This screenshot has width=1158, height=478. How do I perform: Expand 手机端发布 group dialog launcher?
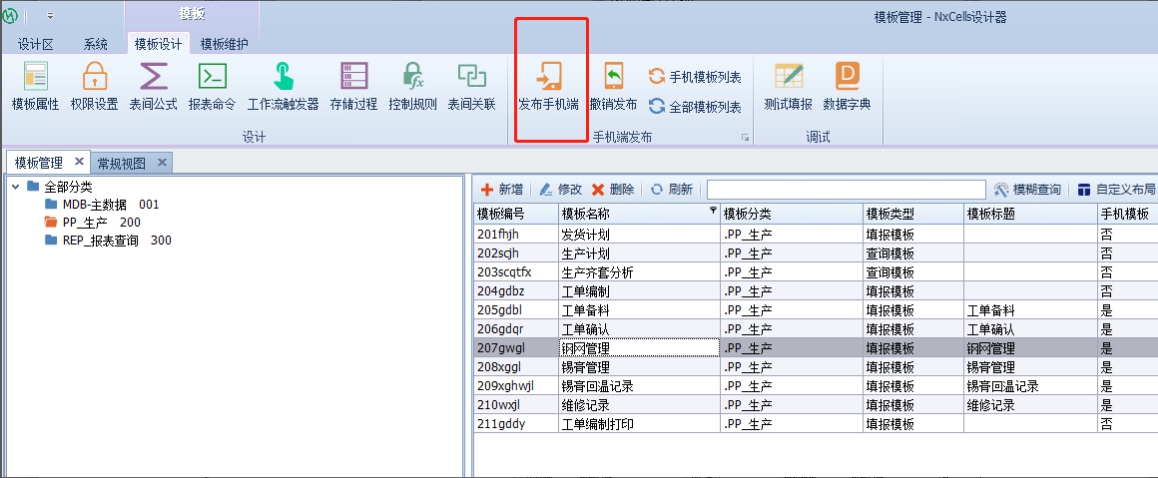[x=745, y=138]
